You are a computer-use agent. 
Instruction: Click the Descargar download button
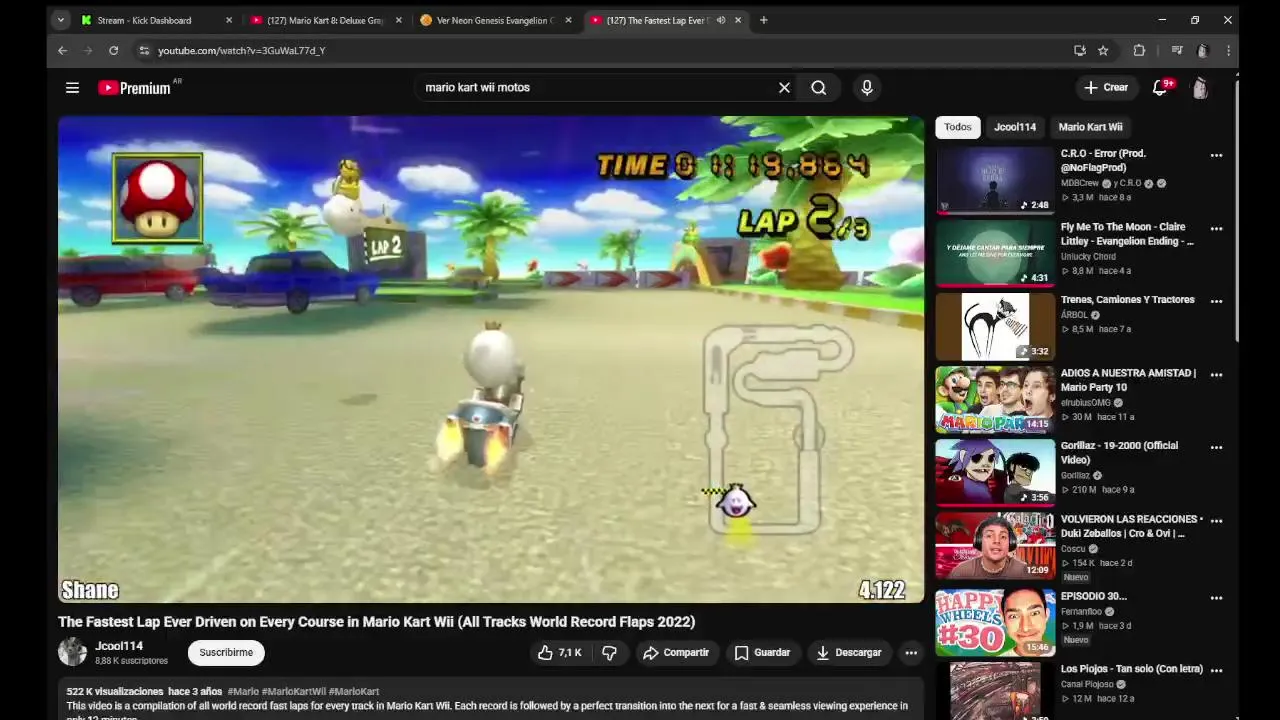tap(849, 653)
